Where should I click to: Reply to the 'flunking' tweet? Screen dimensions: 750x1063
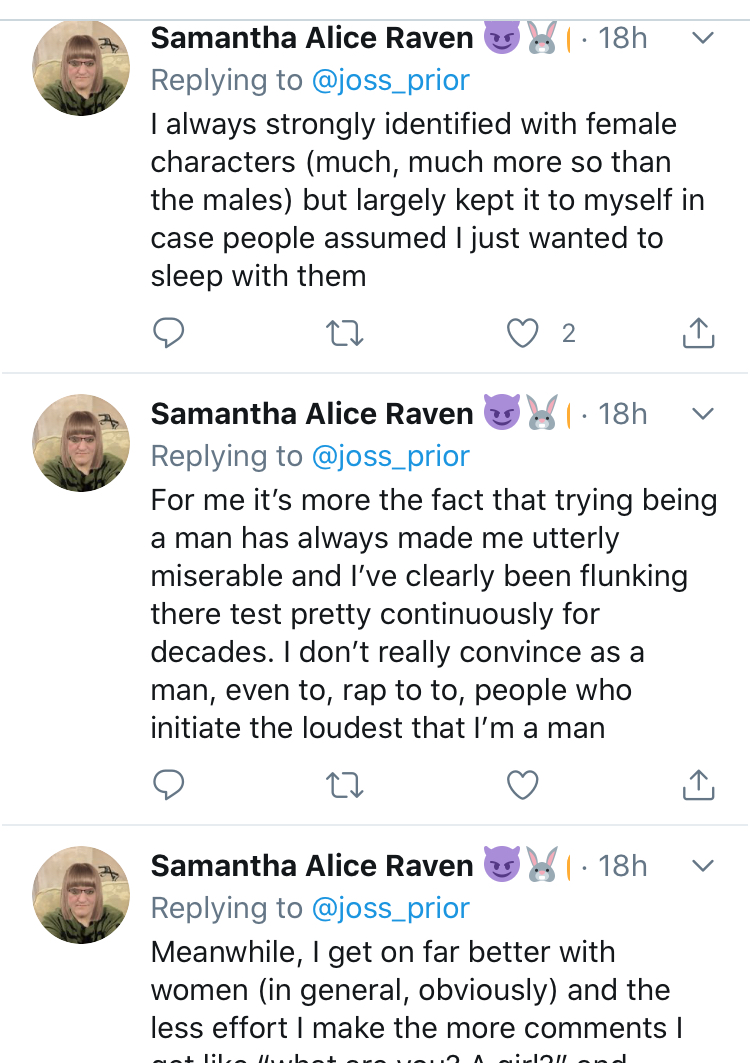[168, 785]
